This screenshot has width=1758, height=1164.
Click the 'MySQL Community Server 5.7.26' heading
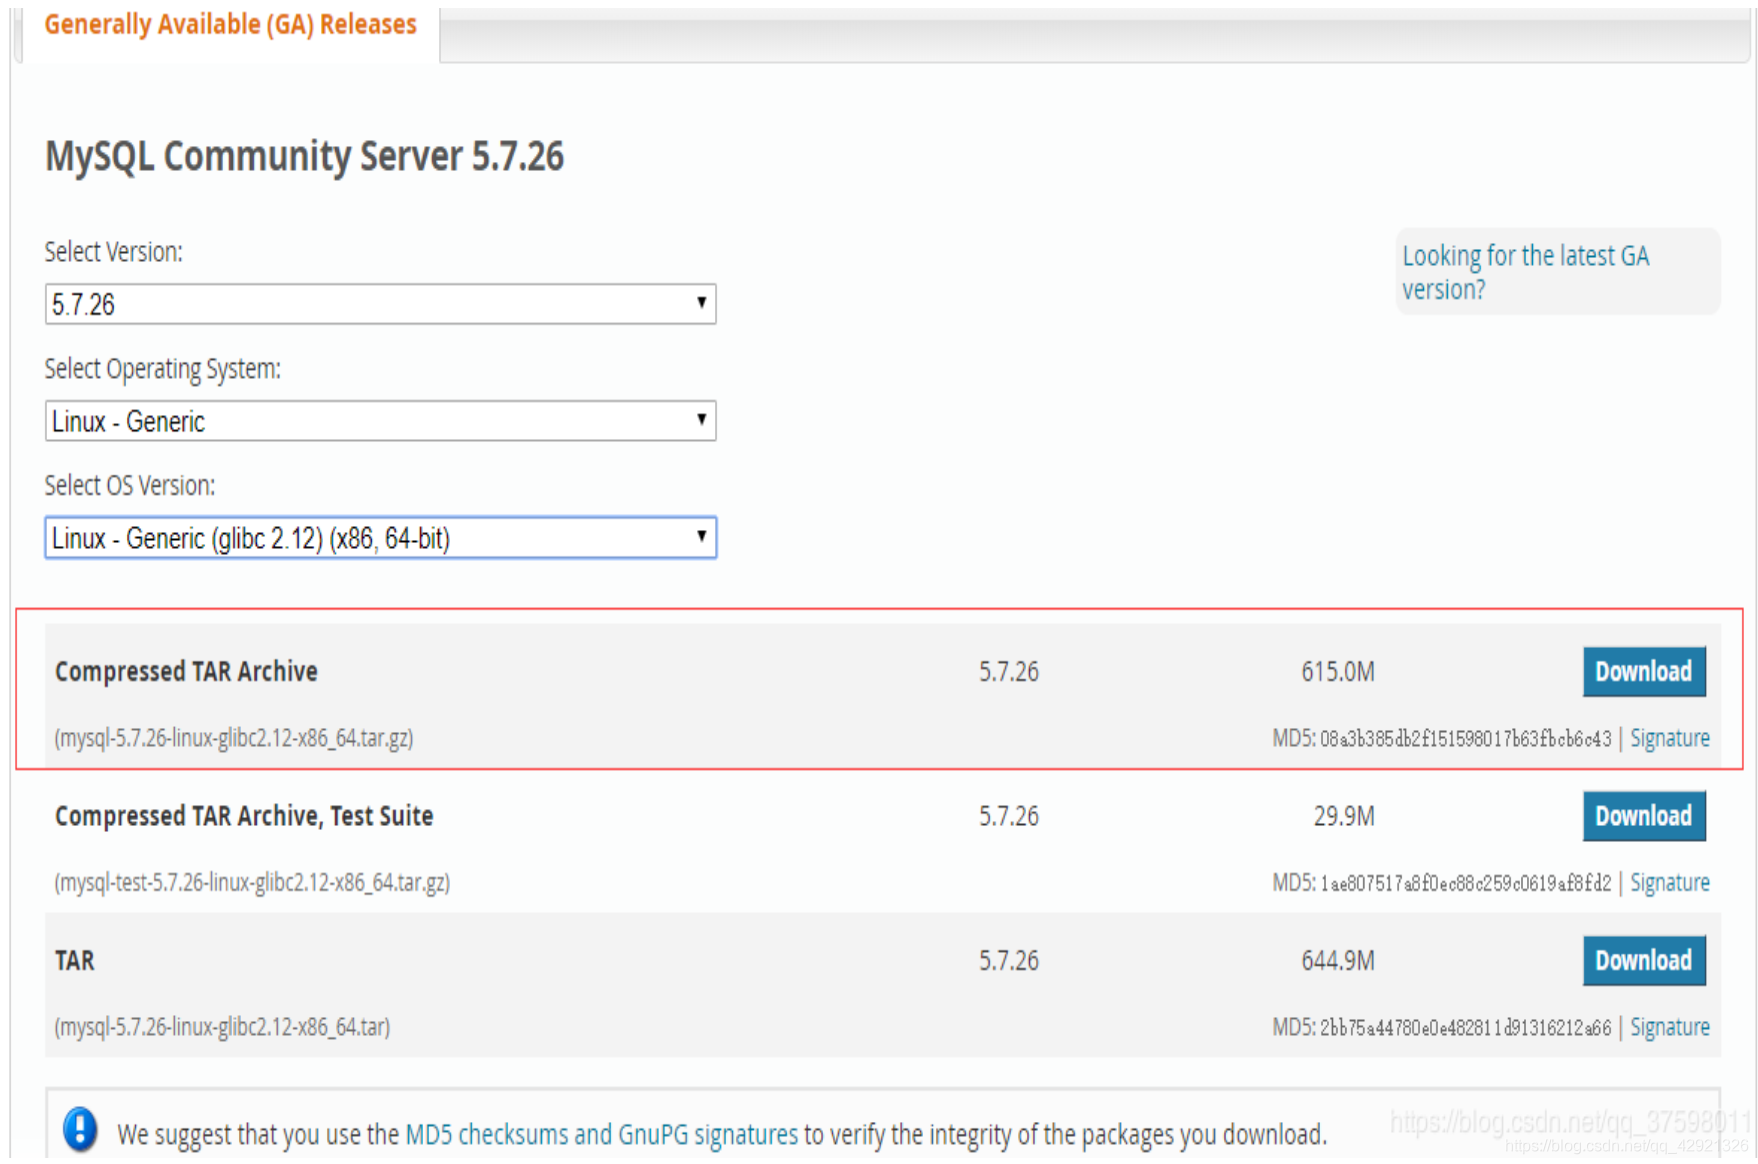coord(305,157)
